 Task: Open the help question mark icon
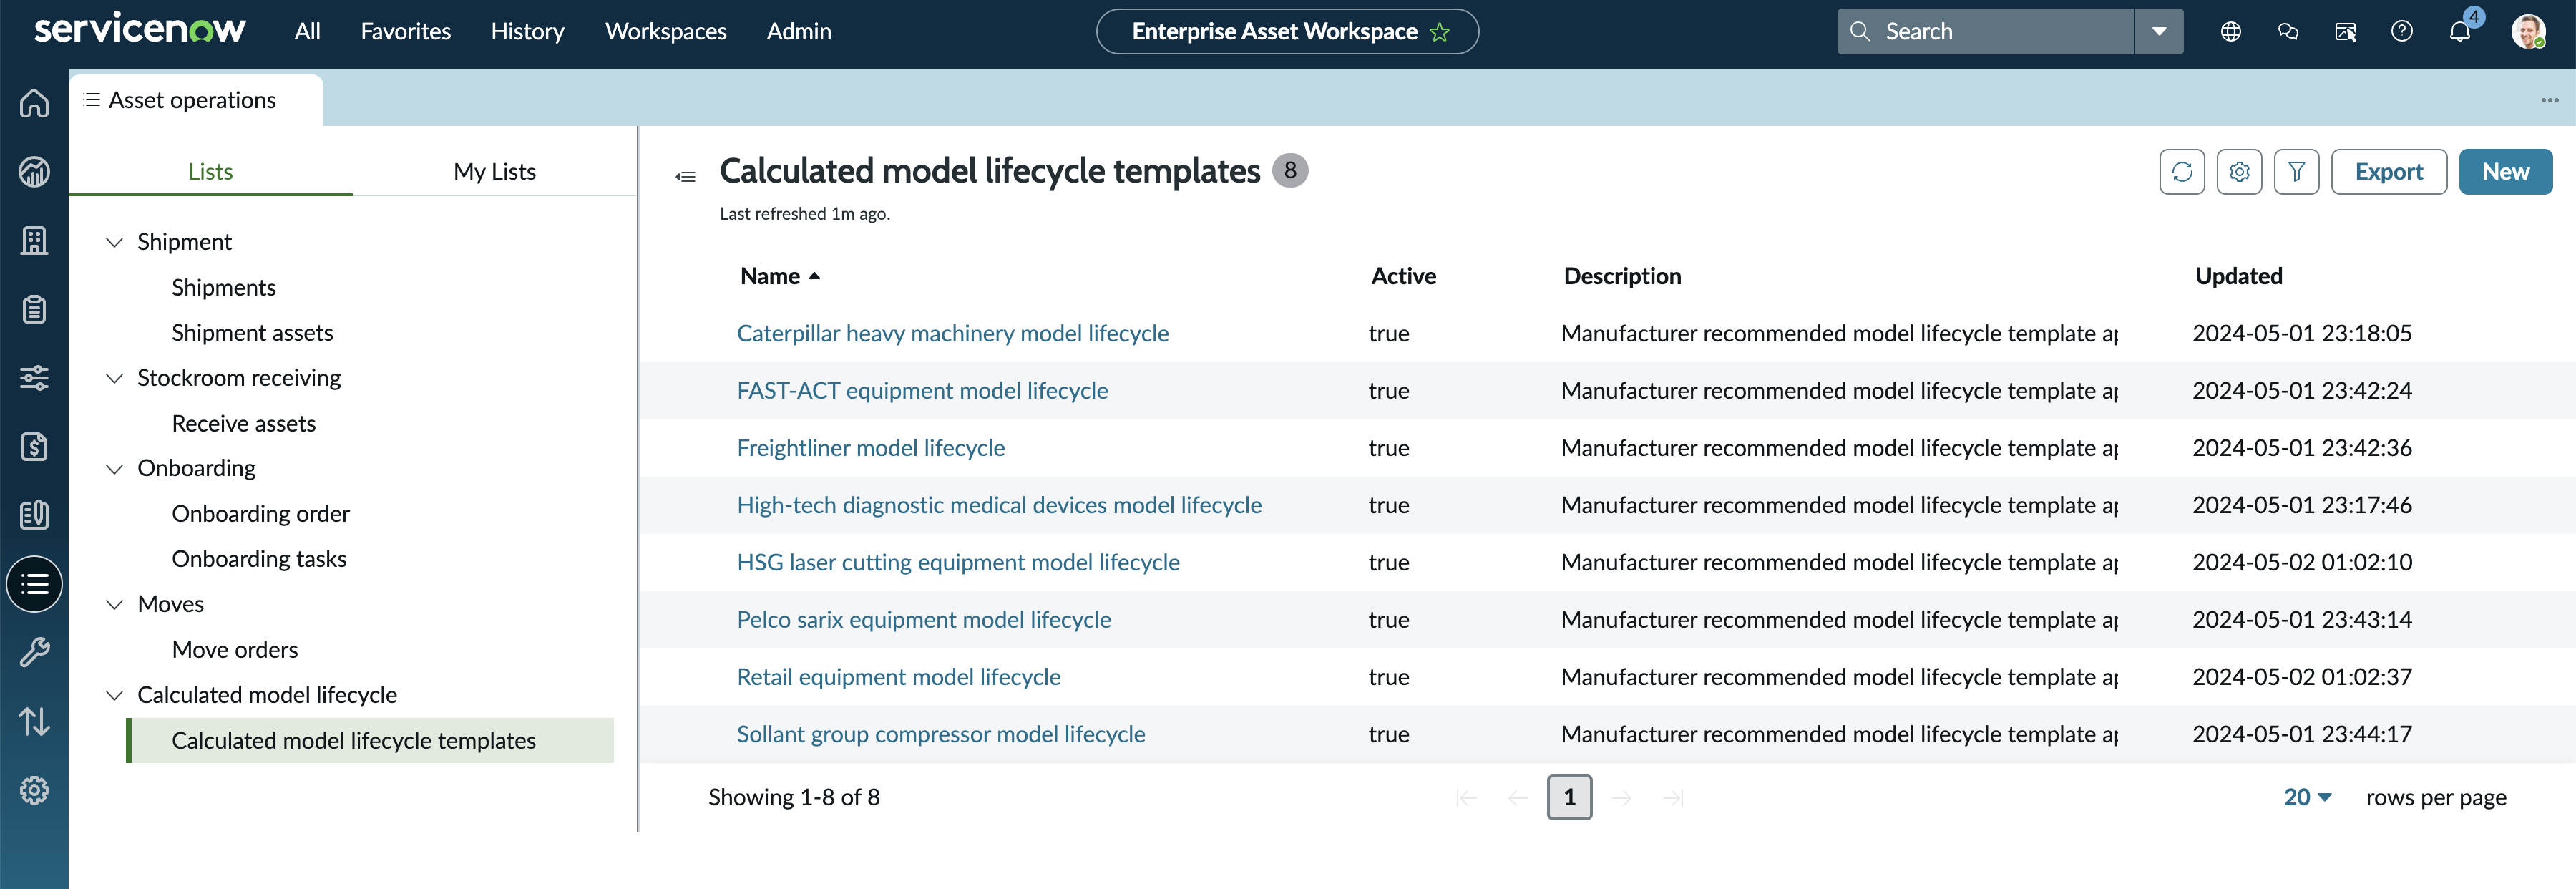tap(2402, 32)
